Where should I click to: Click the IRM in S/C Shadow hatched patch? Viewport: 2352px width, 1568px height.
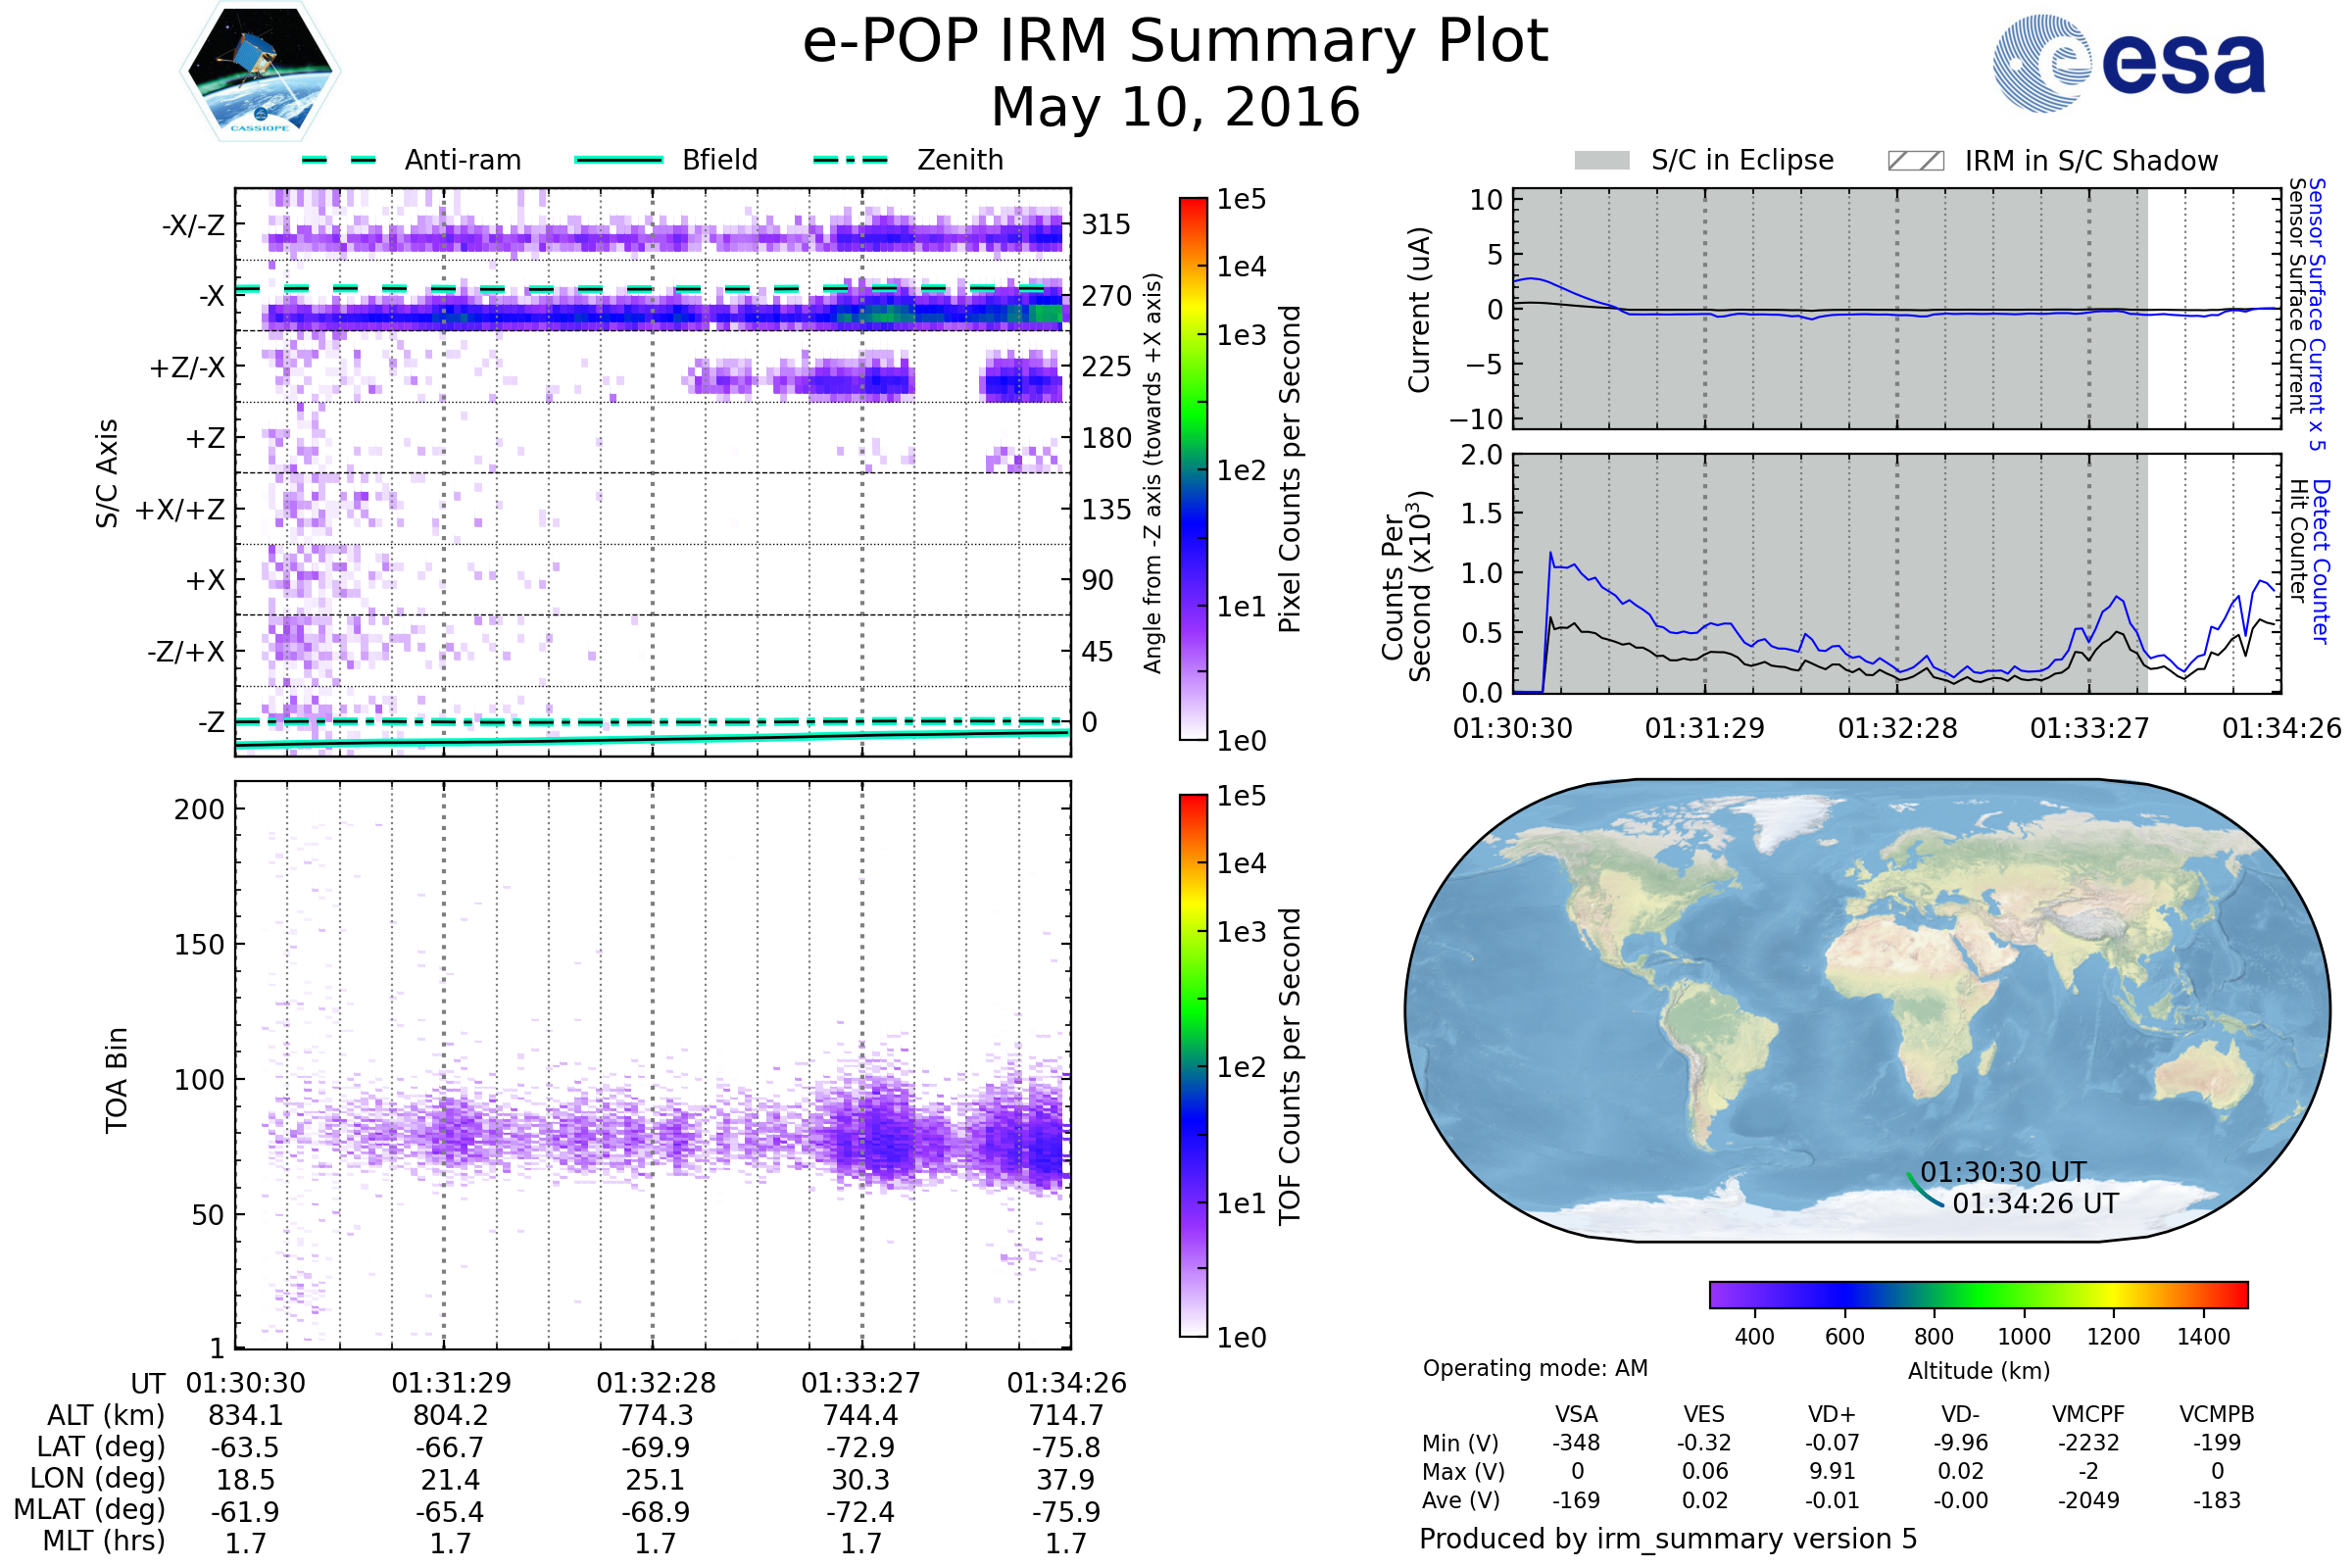[x=1915, y=161]
